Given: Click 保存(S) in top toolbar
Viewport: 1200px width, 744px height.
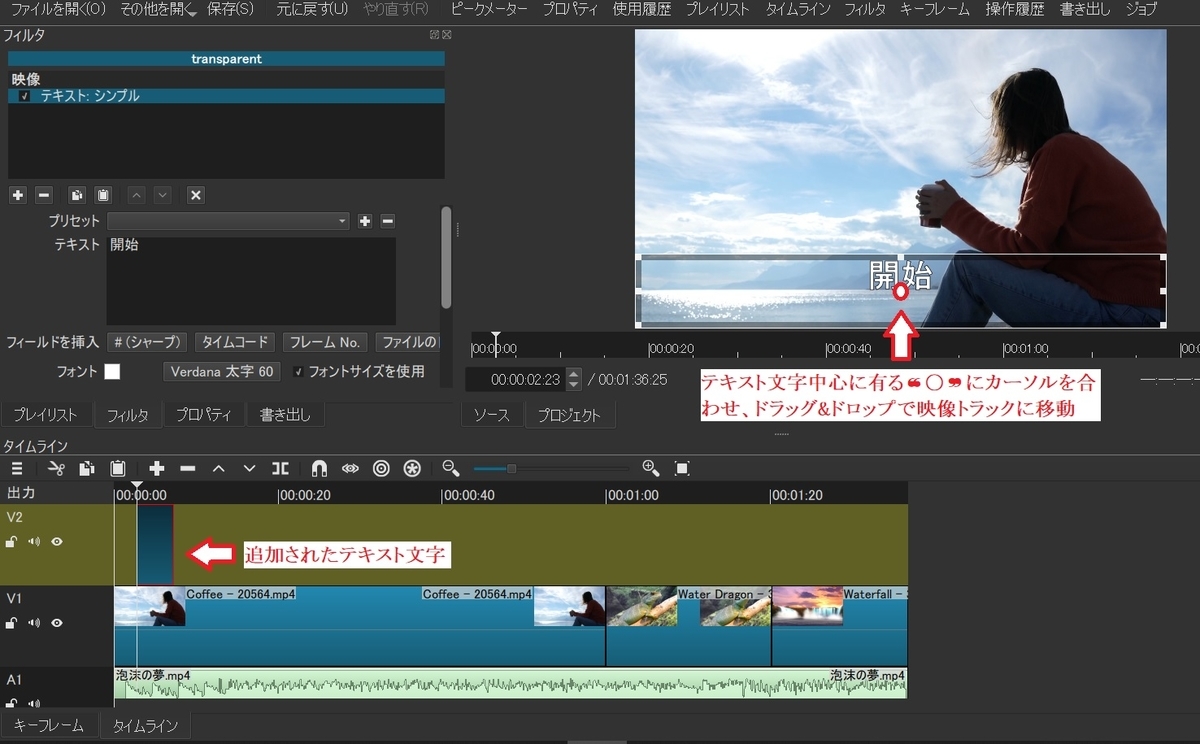Looking at the screenshot, I should click(x=230, y=9).
